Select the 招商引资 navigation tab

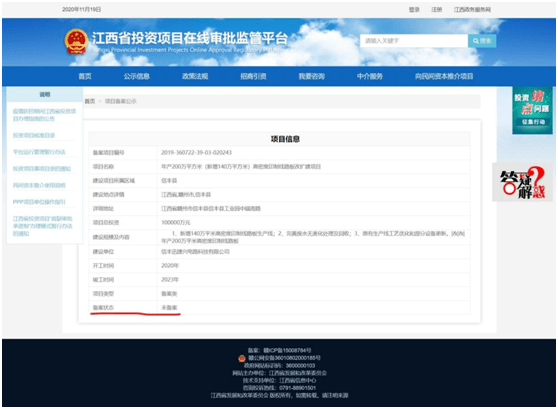pyautogui.click(x=253, y=76)
